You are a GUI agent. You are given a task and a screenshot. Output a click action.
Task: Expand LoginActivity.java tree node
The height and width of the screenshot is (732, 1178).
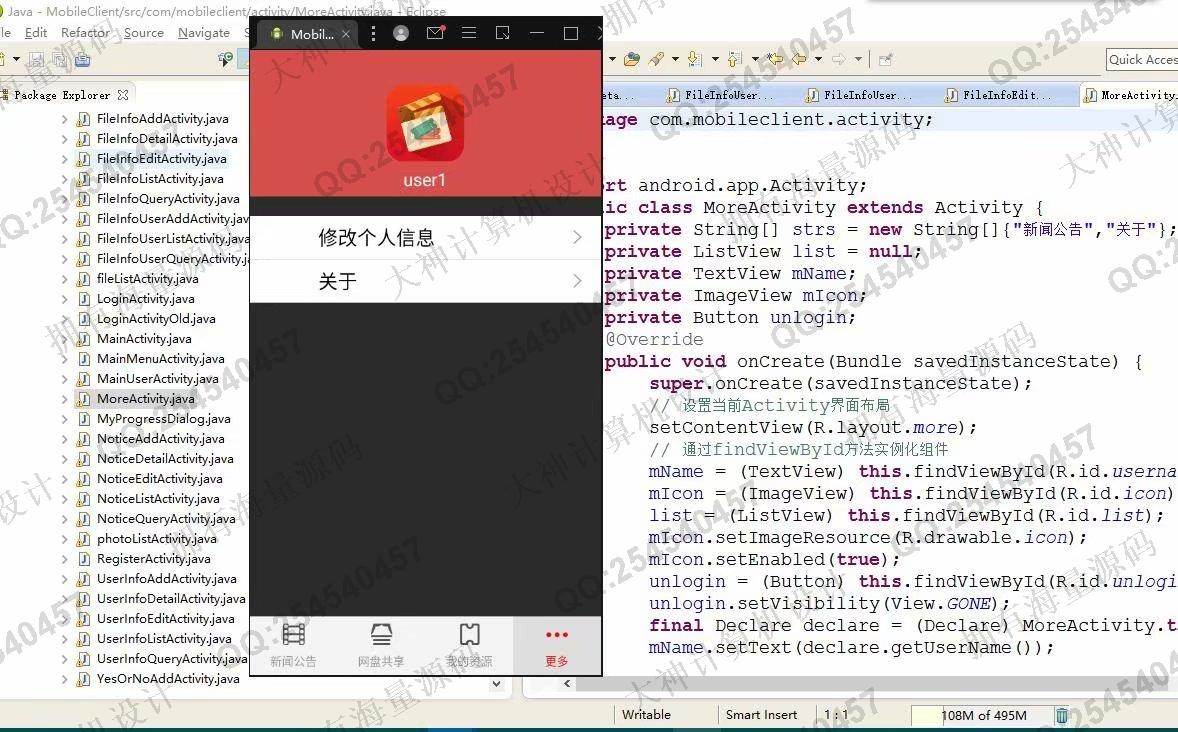tap(65, 299)
